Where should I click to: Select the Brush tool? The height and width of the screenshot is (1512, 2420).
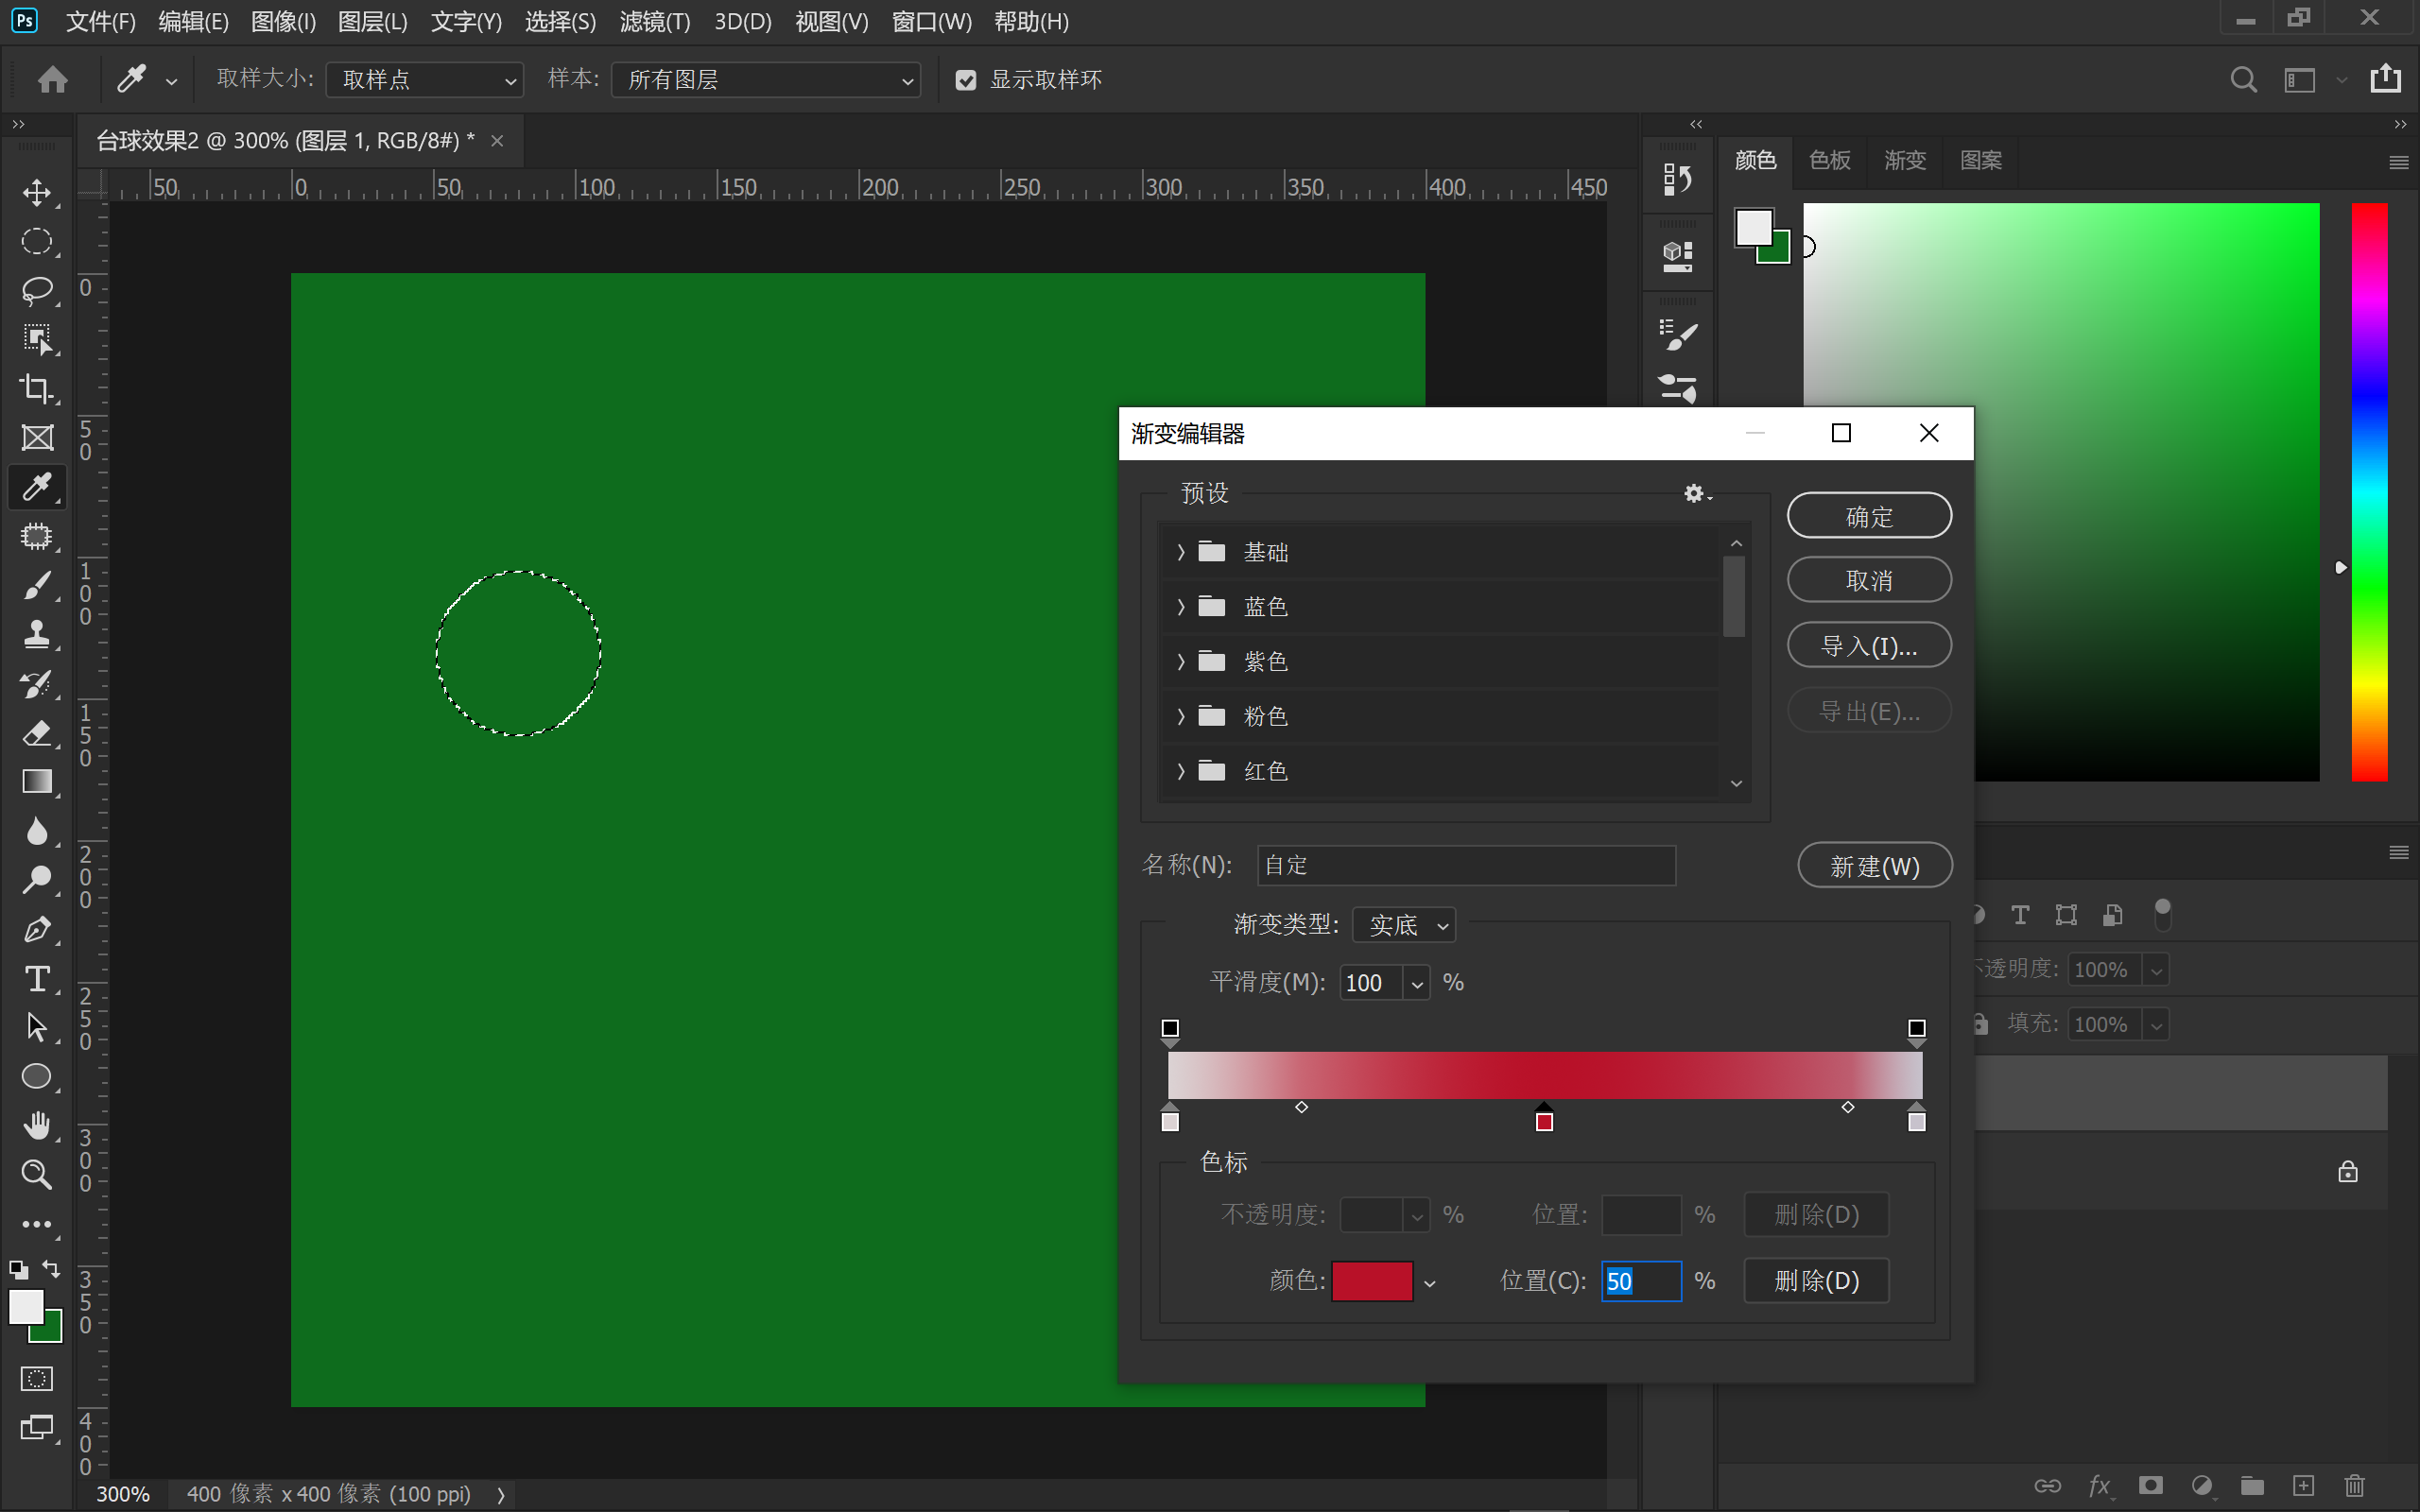coord(37,585)
